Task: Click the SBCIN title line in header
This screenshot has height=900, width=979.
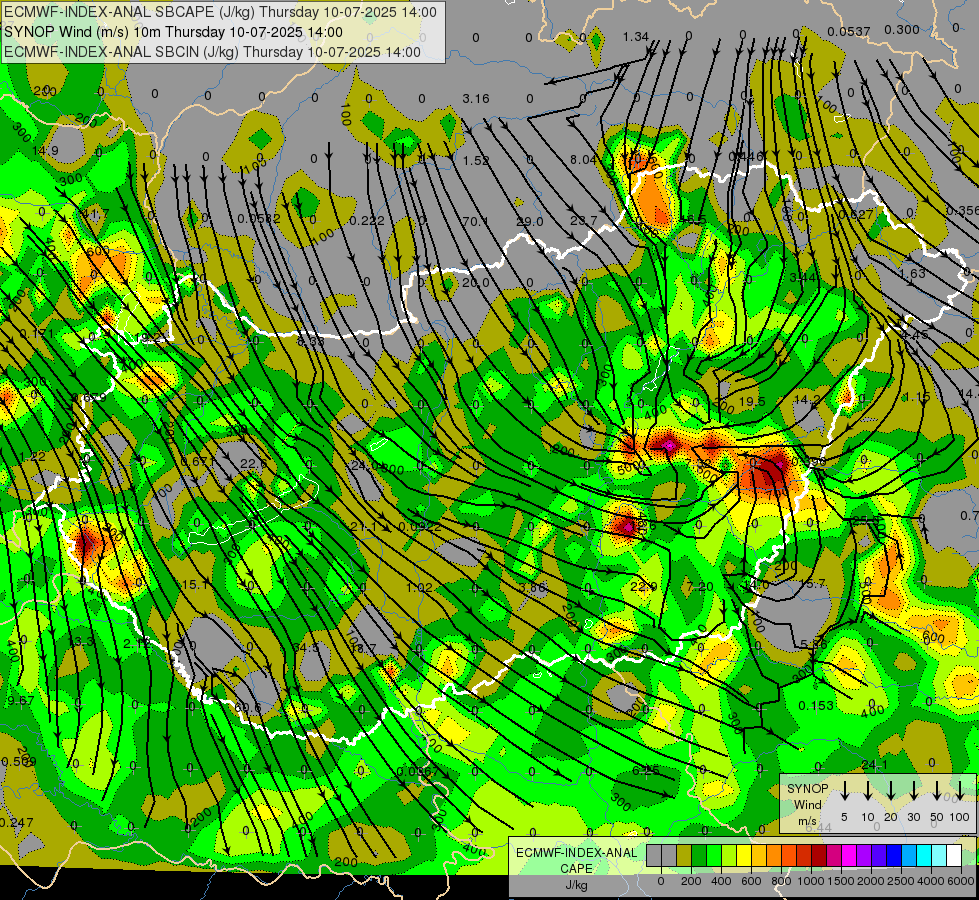Action: point(212,52)
